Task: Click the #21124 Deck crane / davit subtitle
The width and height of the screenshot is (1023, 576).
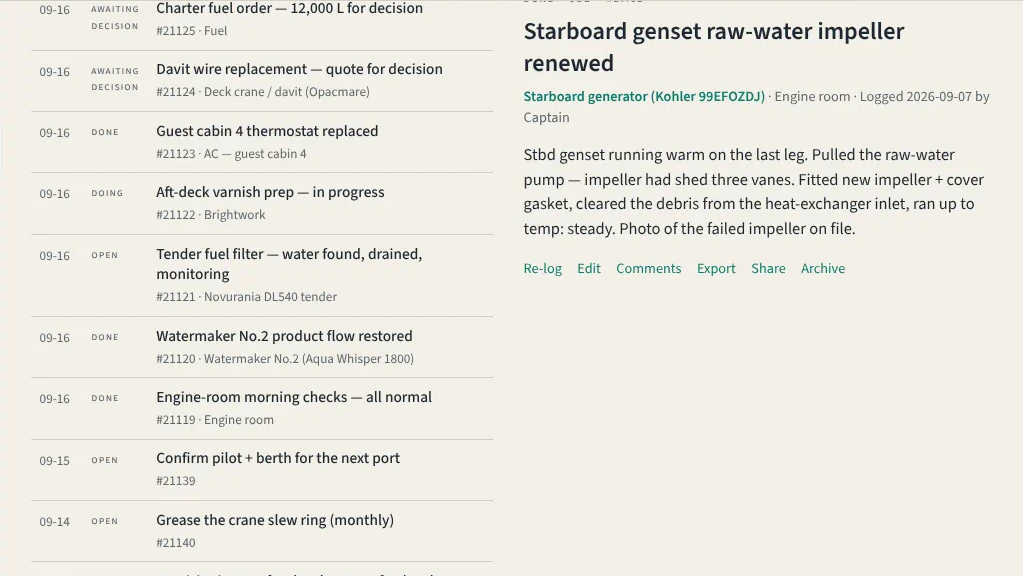Action: coord(263,92)
